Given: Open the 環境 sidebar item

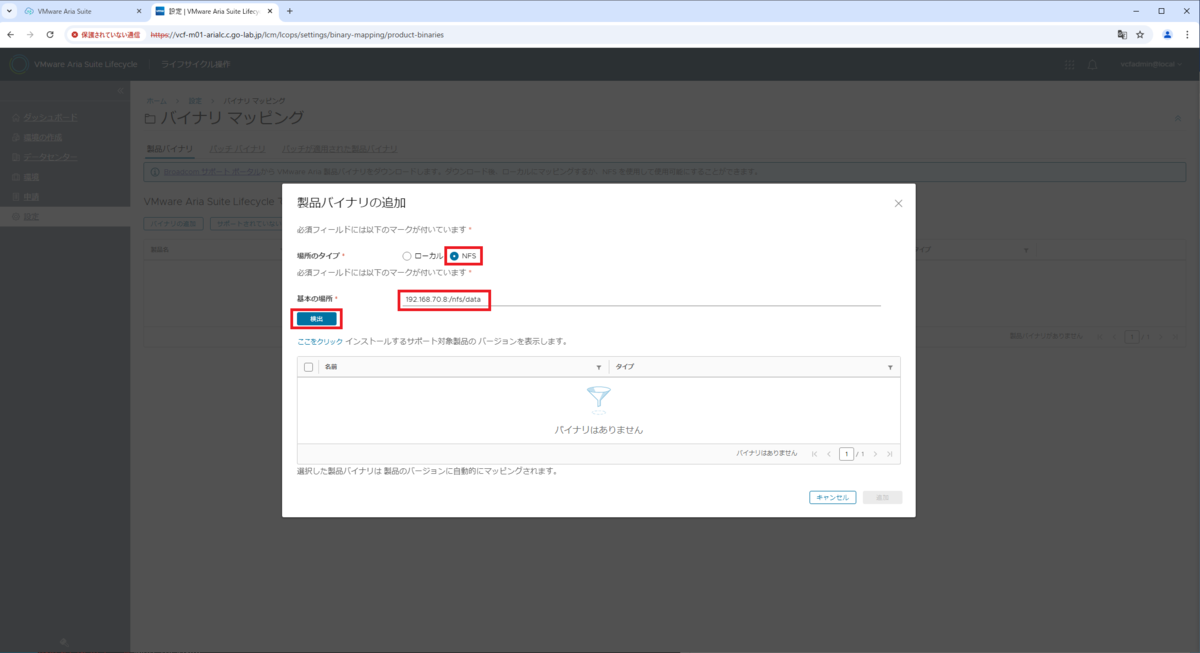Looking at the screenshot, I should click(31, 177).
